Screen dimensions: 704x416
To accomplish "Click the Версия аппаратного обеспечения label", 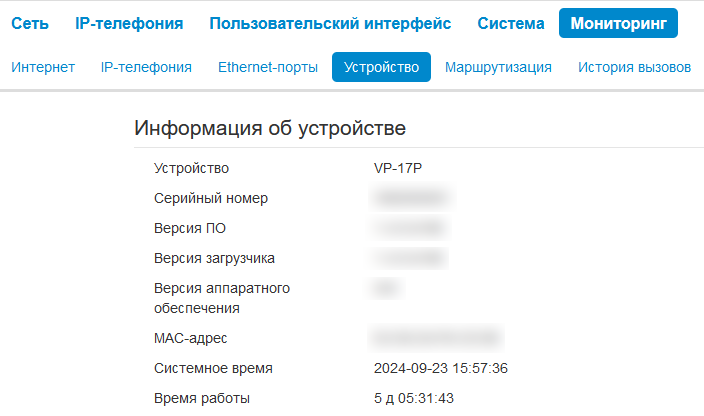I will tap(222, 298).
